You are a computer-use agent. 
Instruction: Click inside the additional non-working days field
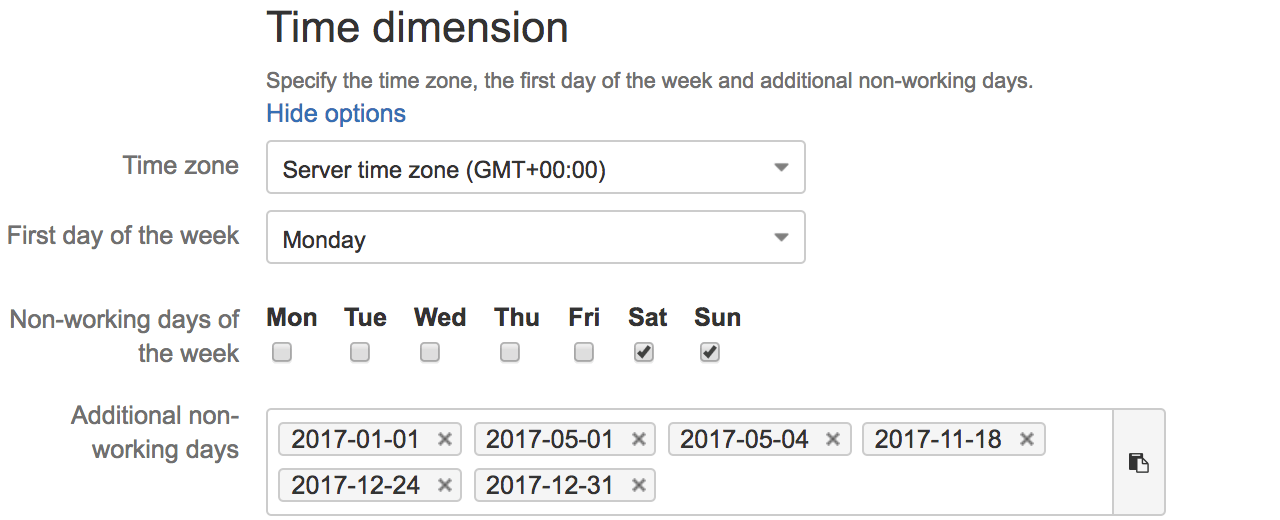[x=880, y=486]
